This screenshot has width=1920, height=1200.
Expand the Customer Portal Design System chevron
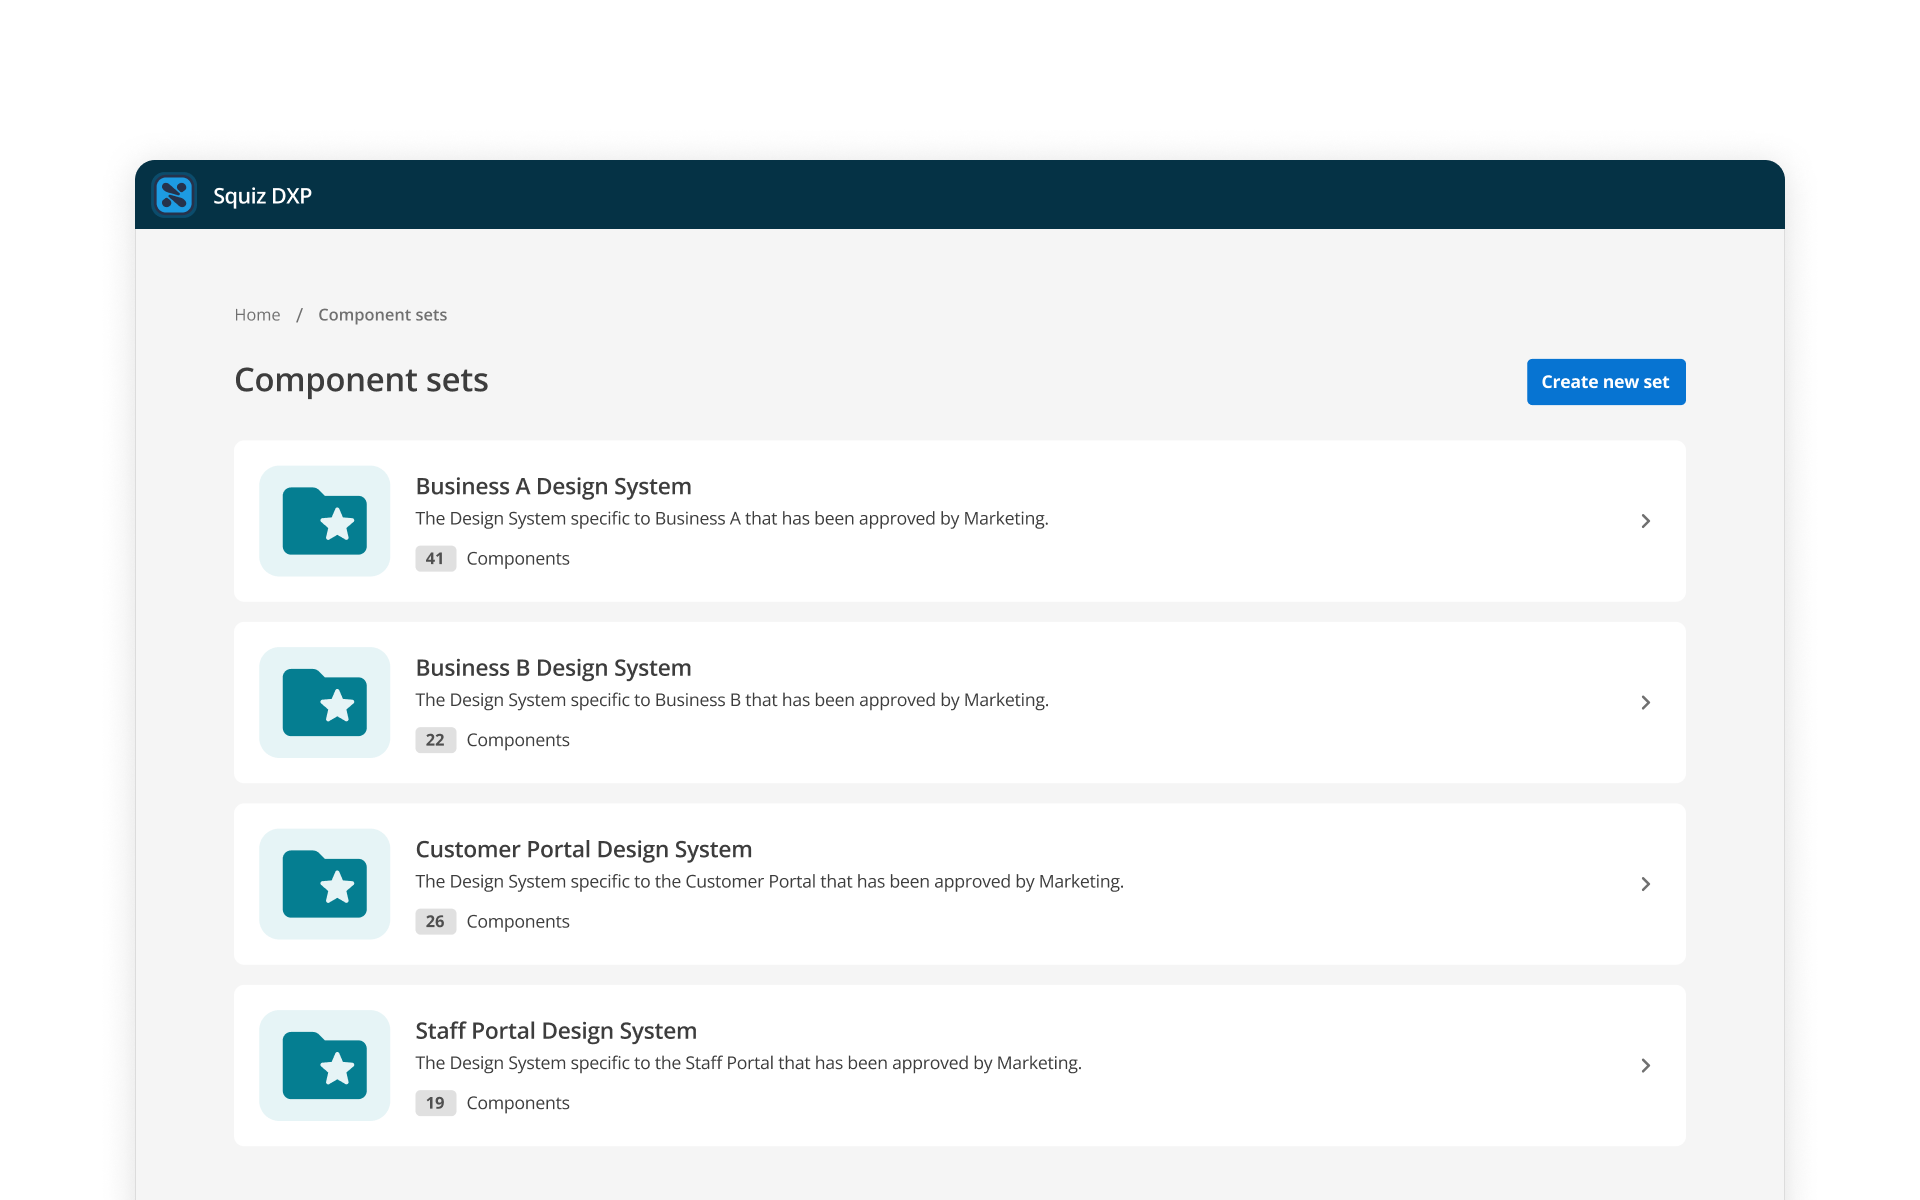click(1645, 884)
